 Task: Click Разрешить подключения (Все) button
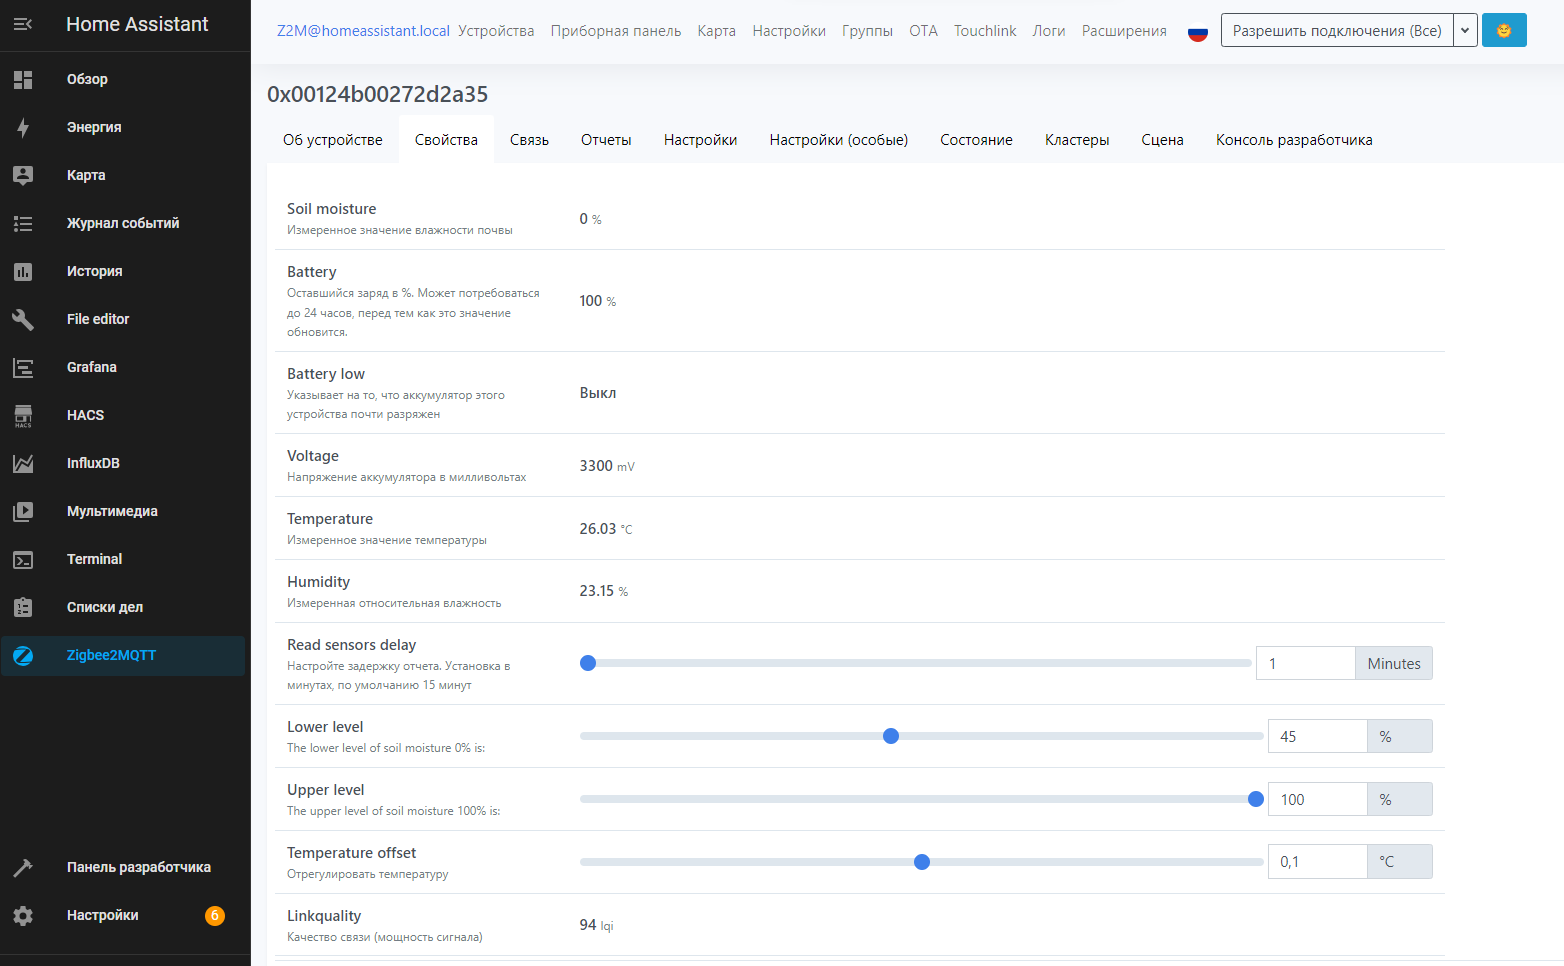[1336, 31]
